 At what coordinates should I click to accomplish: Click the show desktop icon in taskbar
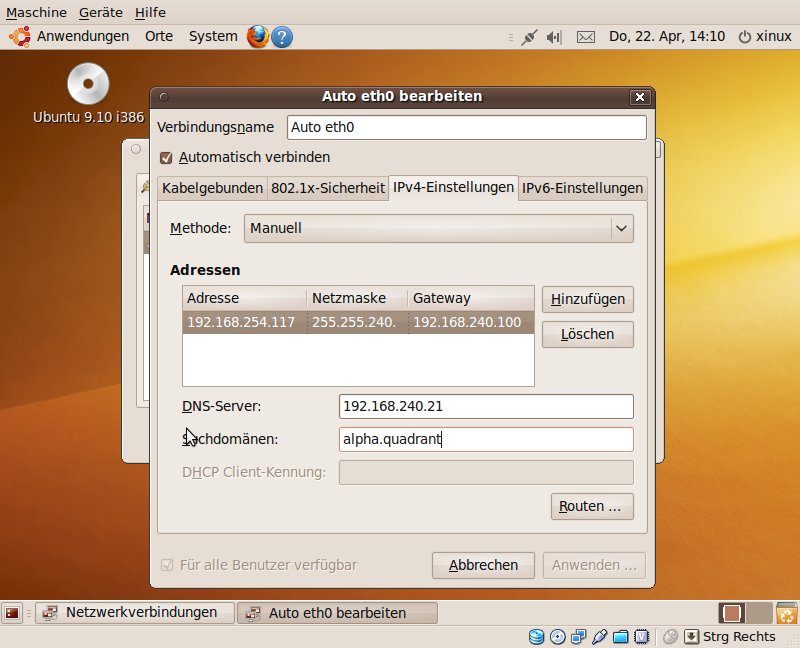[13, 612]
